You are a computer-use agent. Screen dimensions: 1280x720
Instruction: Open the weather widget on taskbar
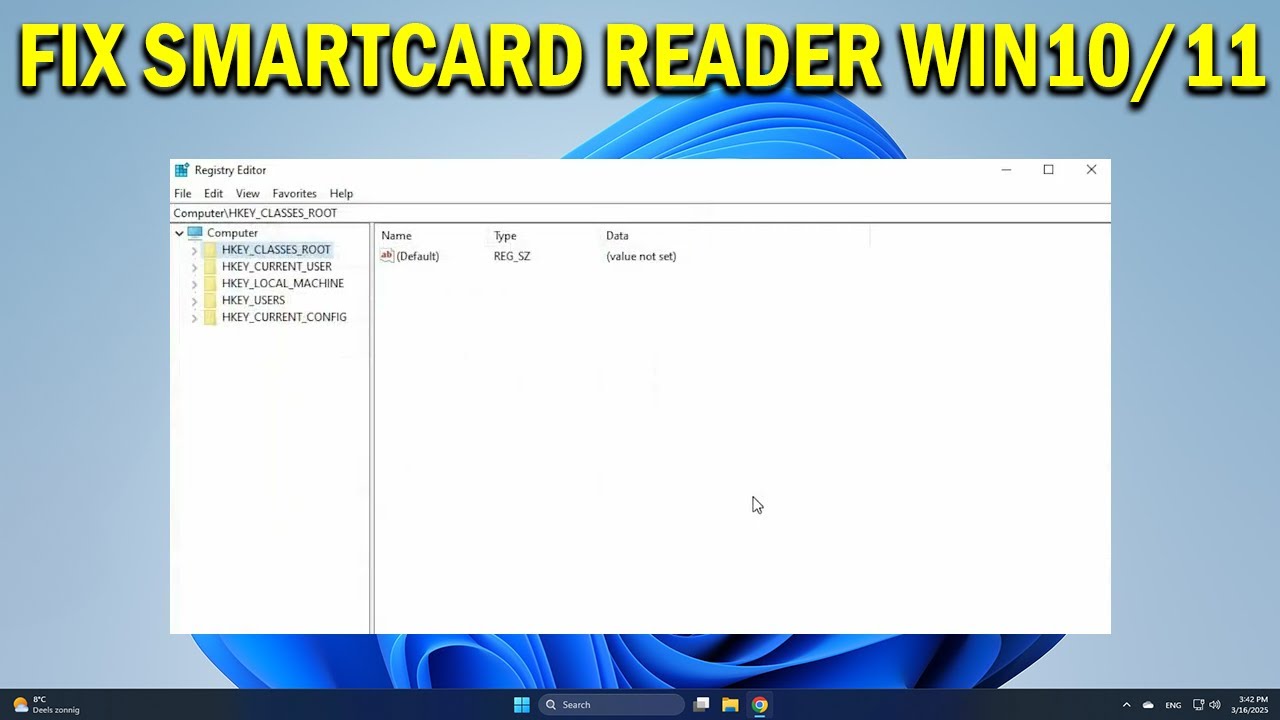tap(47, 705)
